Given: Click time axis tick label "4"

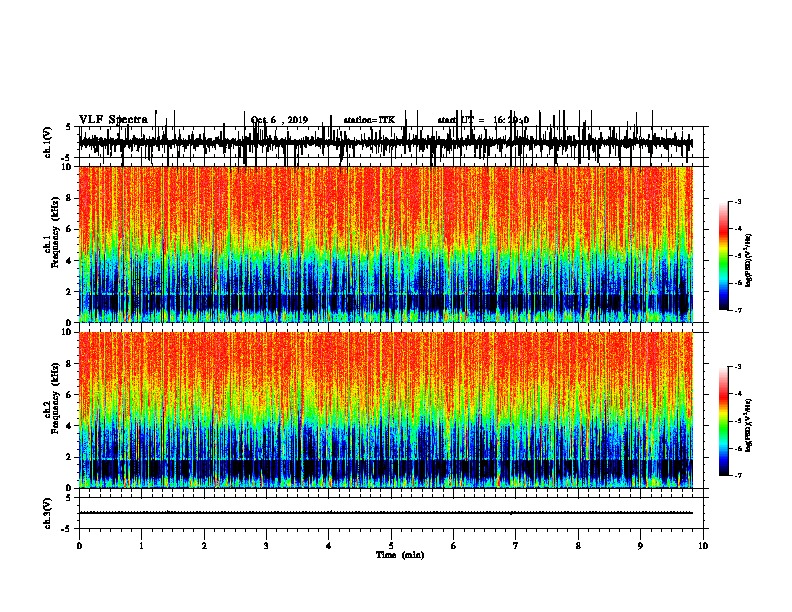Looking at the screenshot, I should coord(329,546).
